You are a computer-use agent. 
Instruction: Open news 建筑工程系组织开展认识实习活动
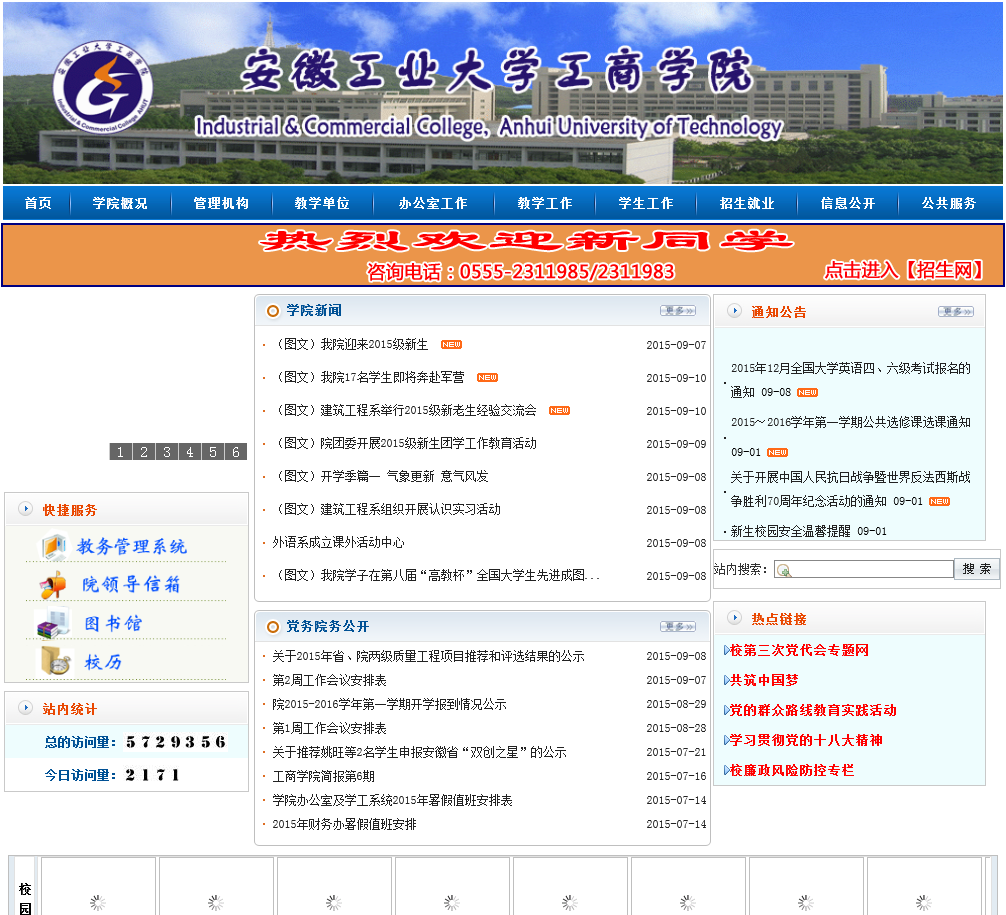[x=386, y=509]
